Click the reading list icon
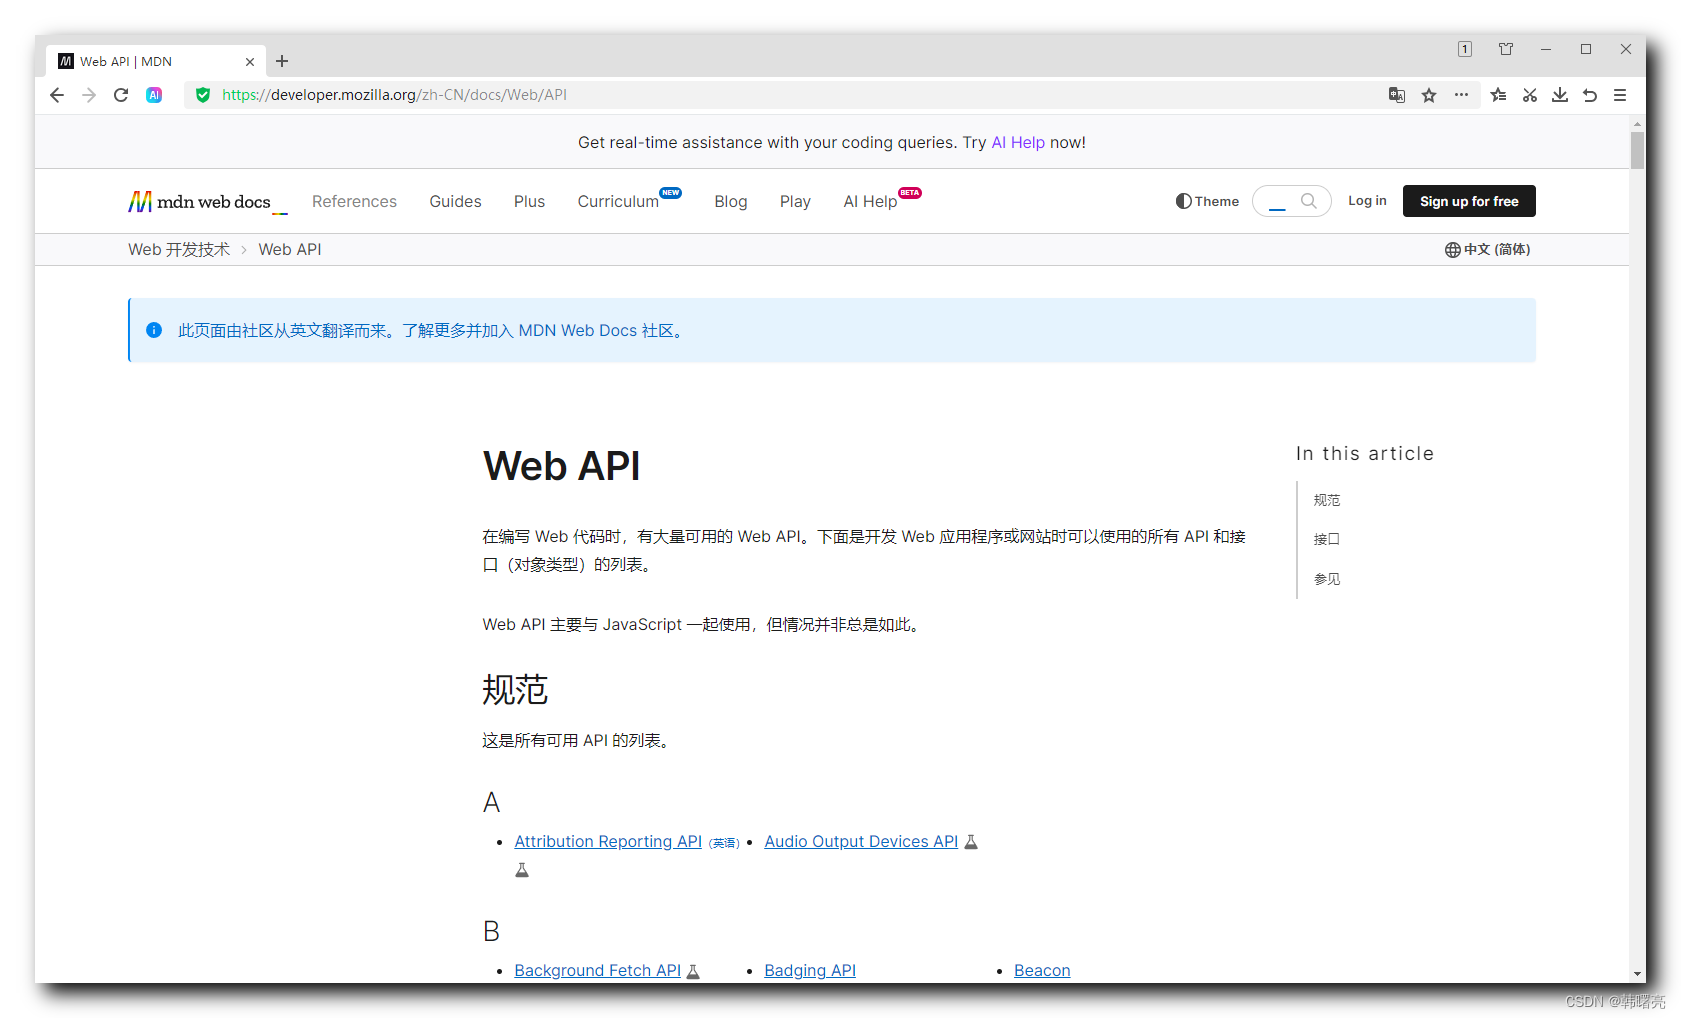 click(x=1498, y=95)
